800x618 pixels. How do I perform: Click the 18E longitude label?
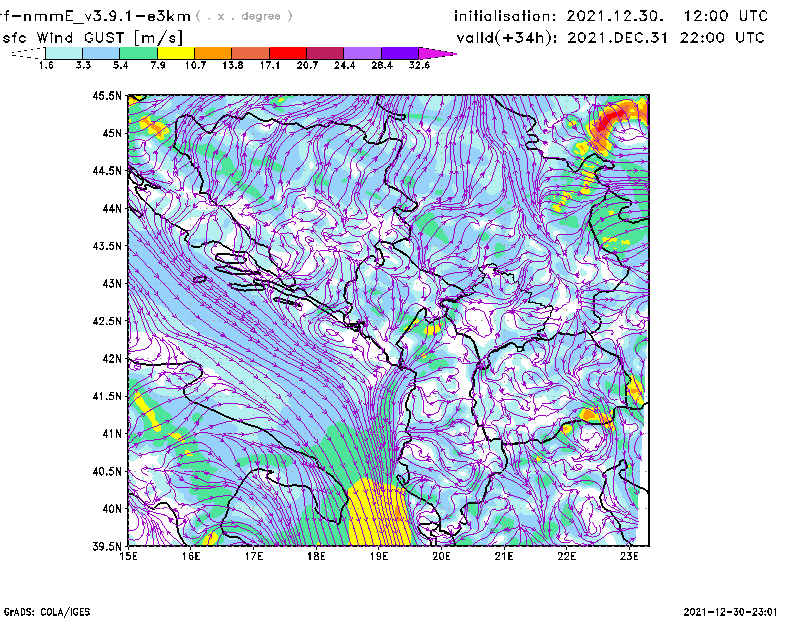316,556
